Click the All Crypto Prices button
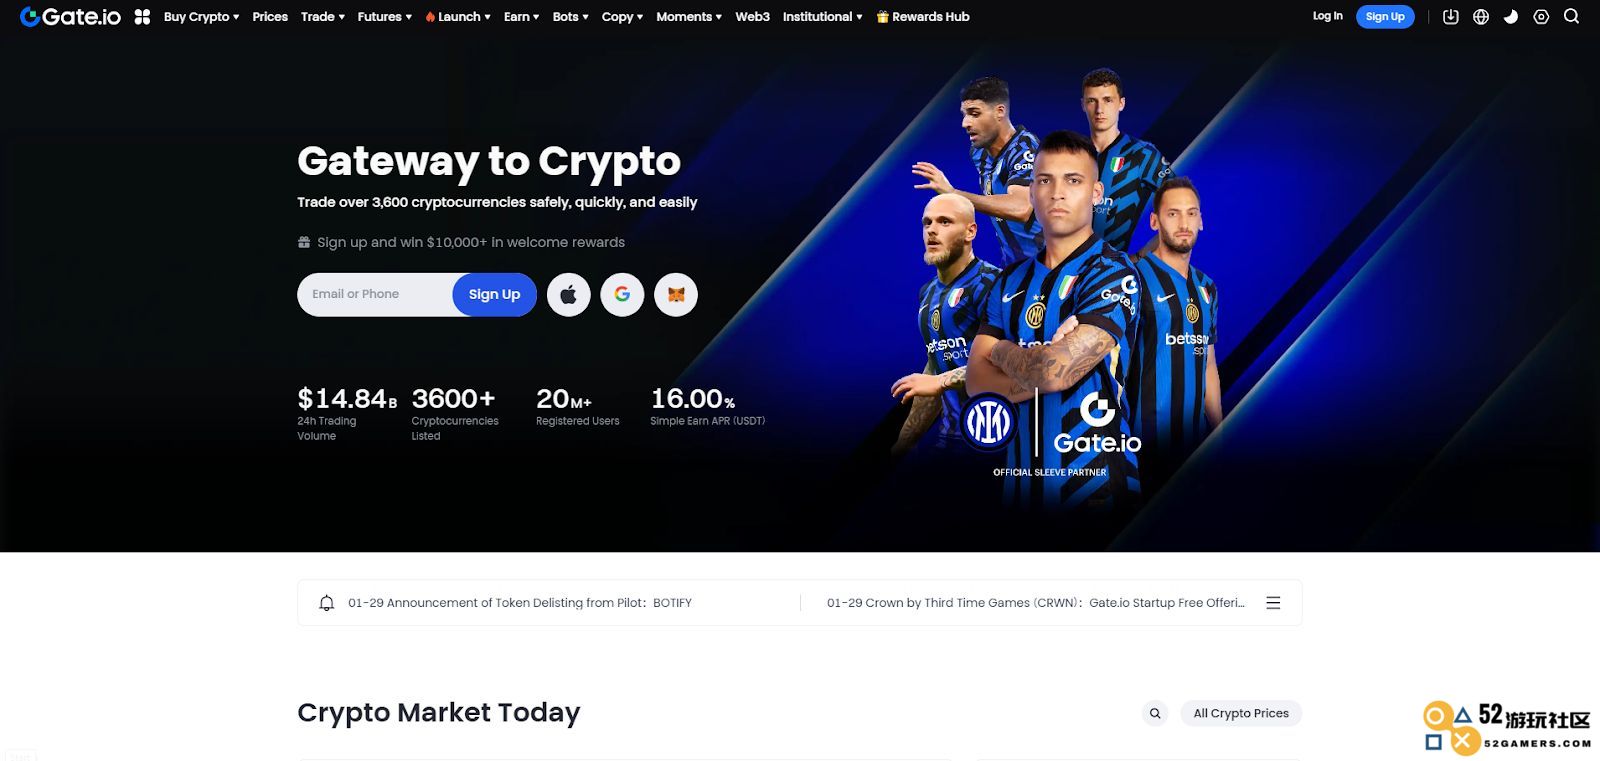The image size is (1600, 761). click(1241, 713)
